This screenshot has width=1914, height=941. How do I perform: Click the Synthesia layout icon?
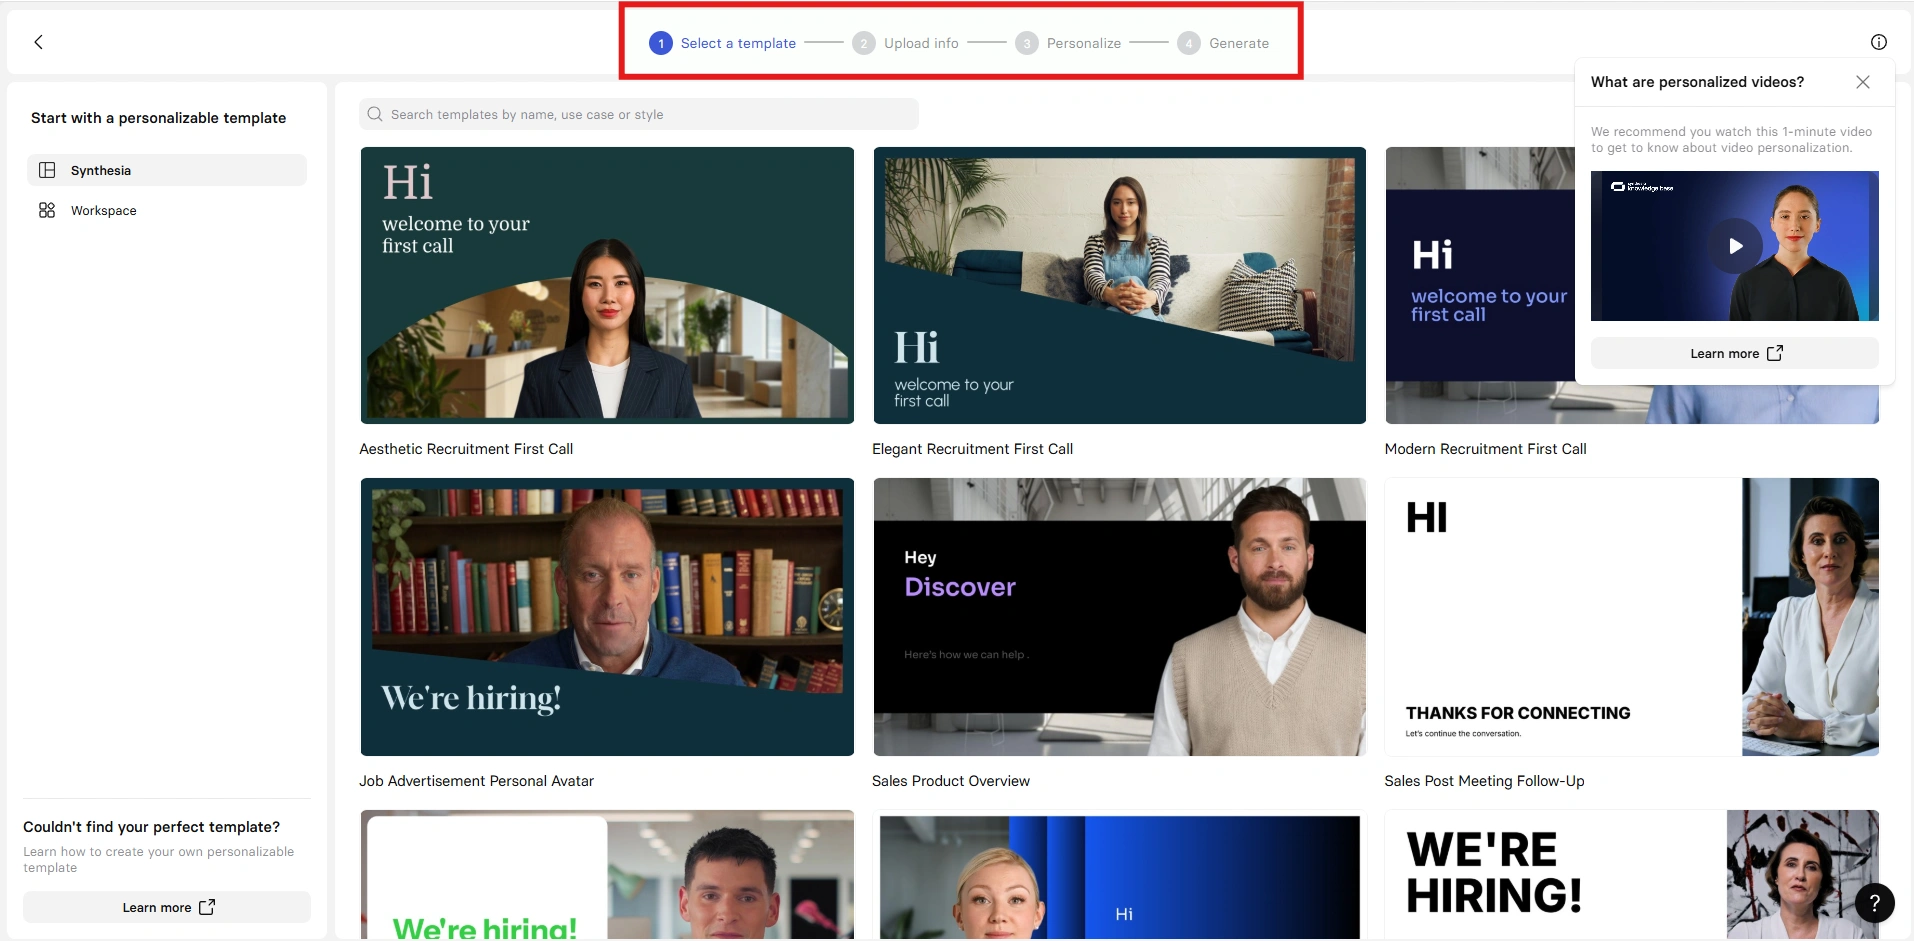(x=47, y=170)
